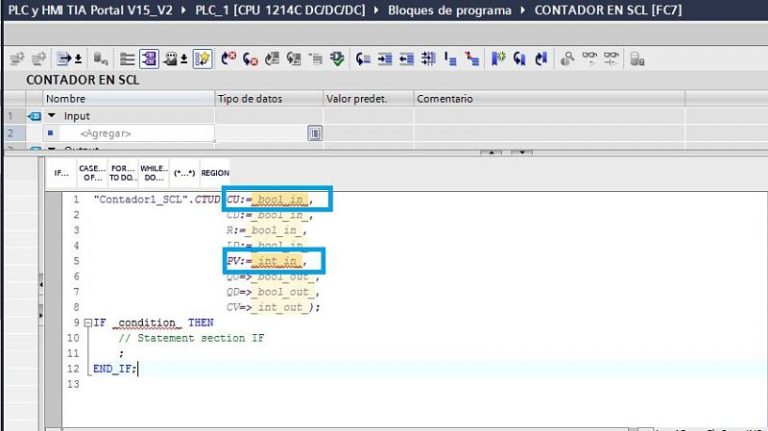Select the _int_in_ placeholder for PV
Viewport: 768px width, 431px height.
click(277, 262)
